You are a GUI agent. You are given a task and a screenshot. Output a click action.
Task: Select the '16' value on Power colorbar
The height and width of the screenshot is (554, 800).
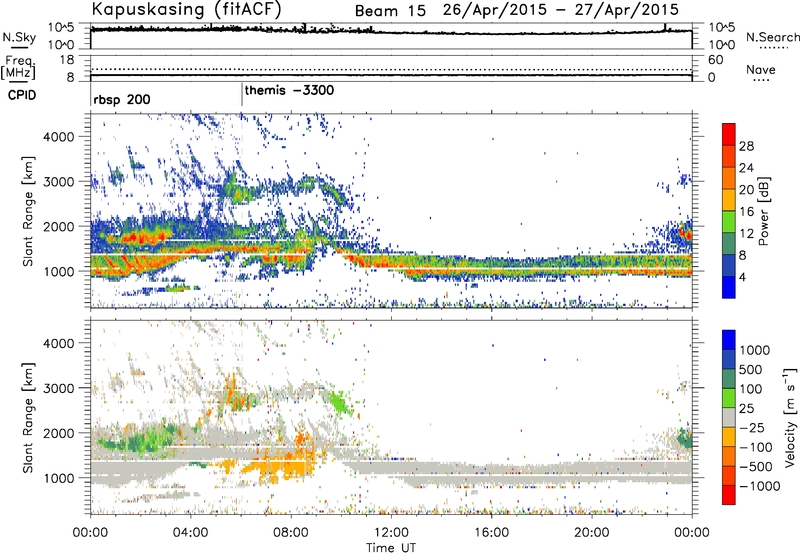pyautogui.click(x=746, y=212)
